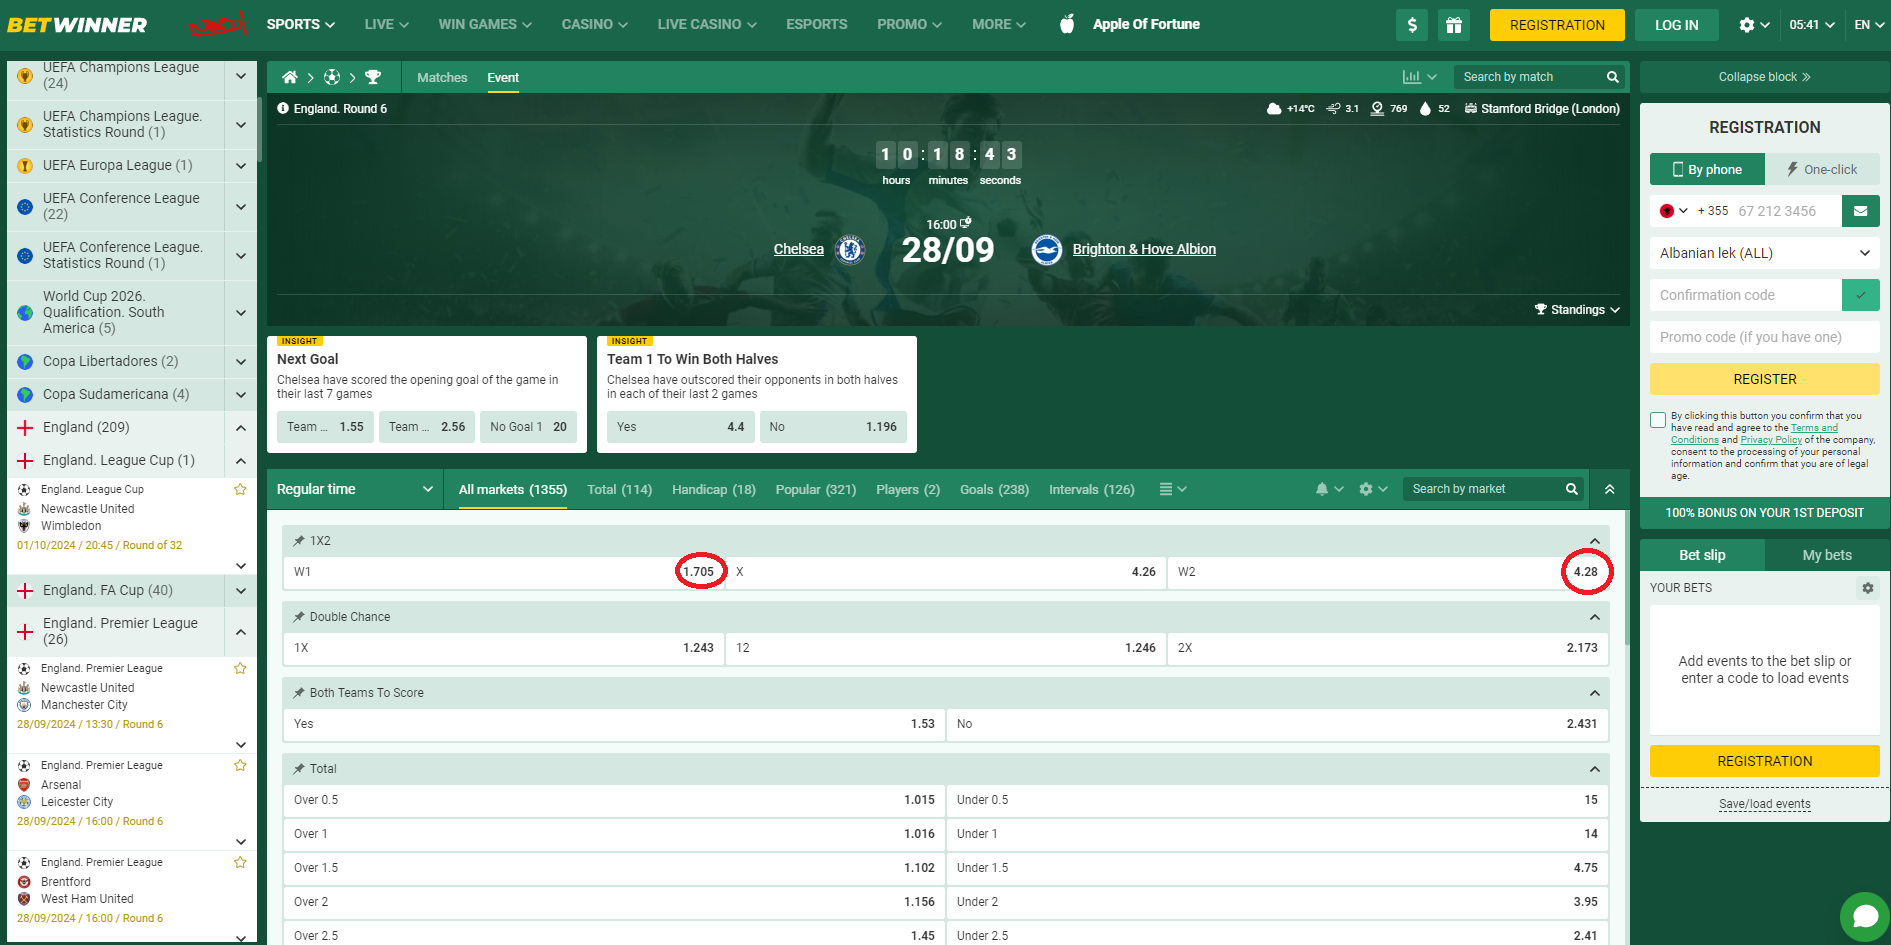Viewport: 1891px width, 945px height.
Task: Open the Standings dropdown
Action: (x=1577, y=310)
